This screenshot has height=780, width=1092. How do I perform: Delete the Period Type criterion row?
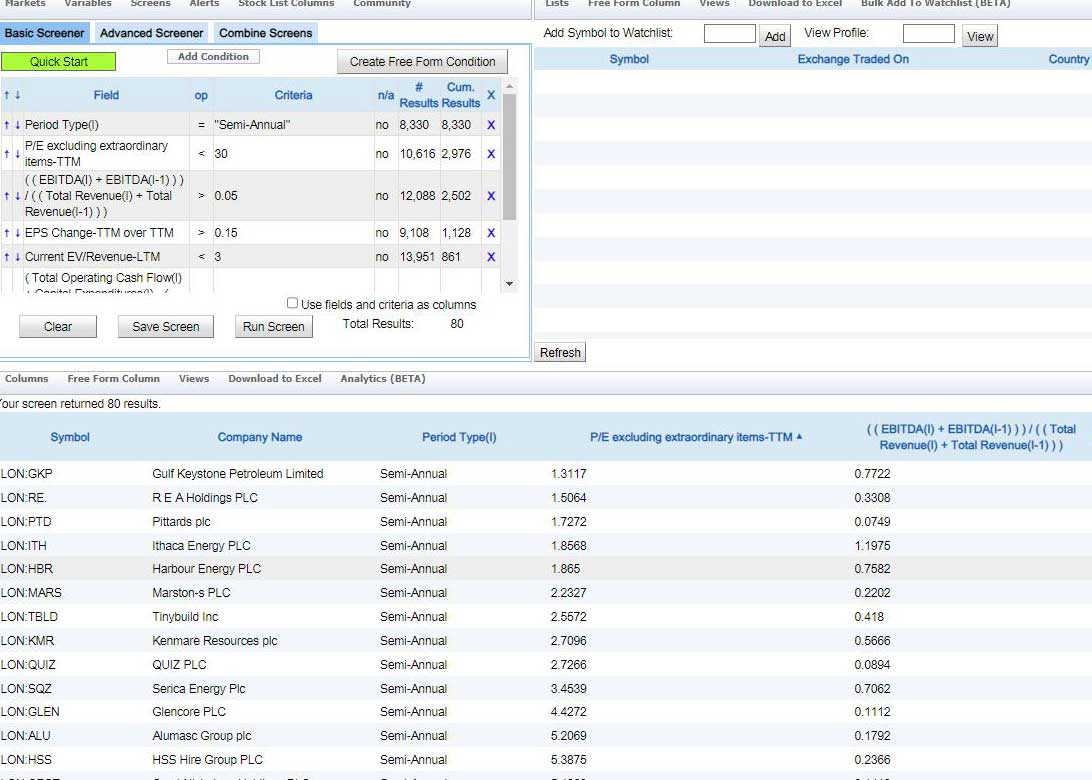[490, 125]
